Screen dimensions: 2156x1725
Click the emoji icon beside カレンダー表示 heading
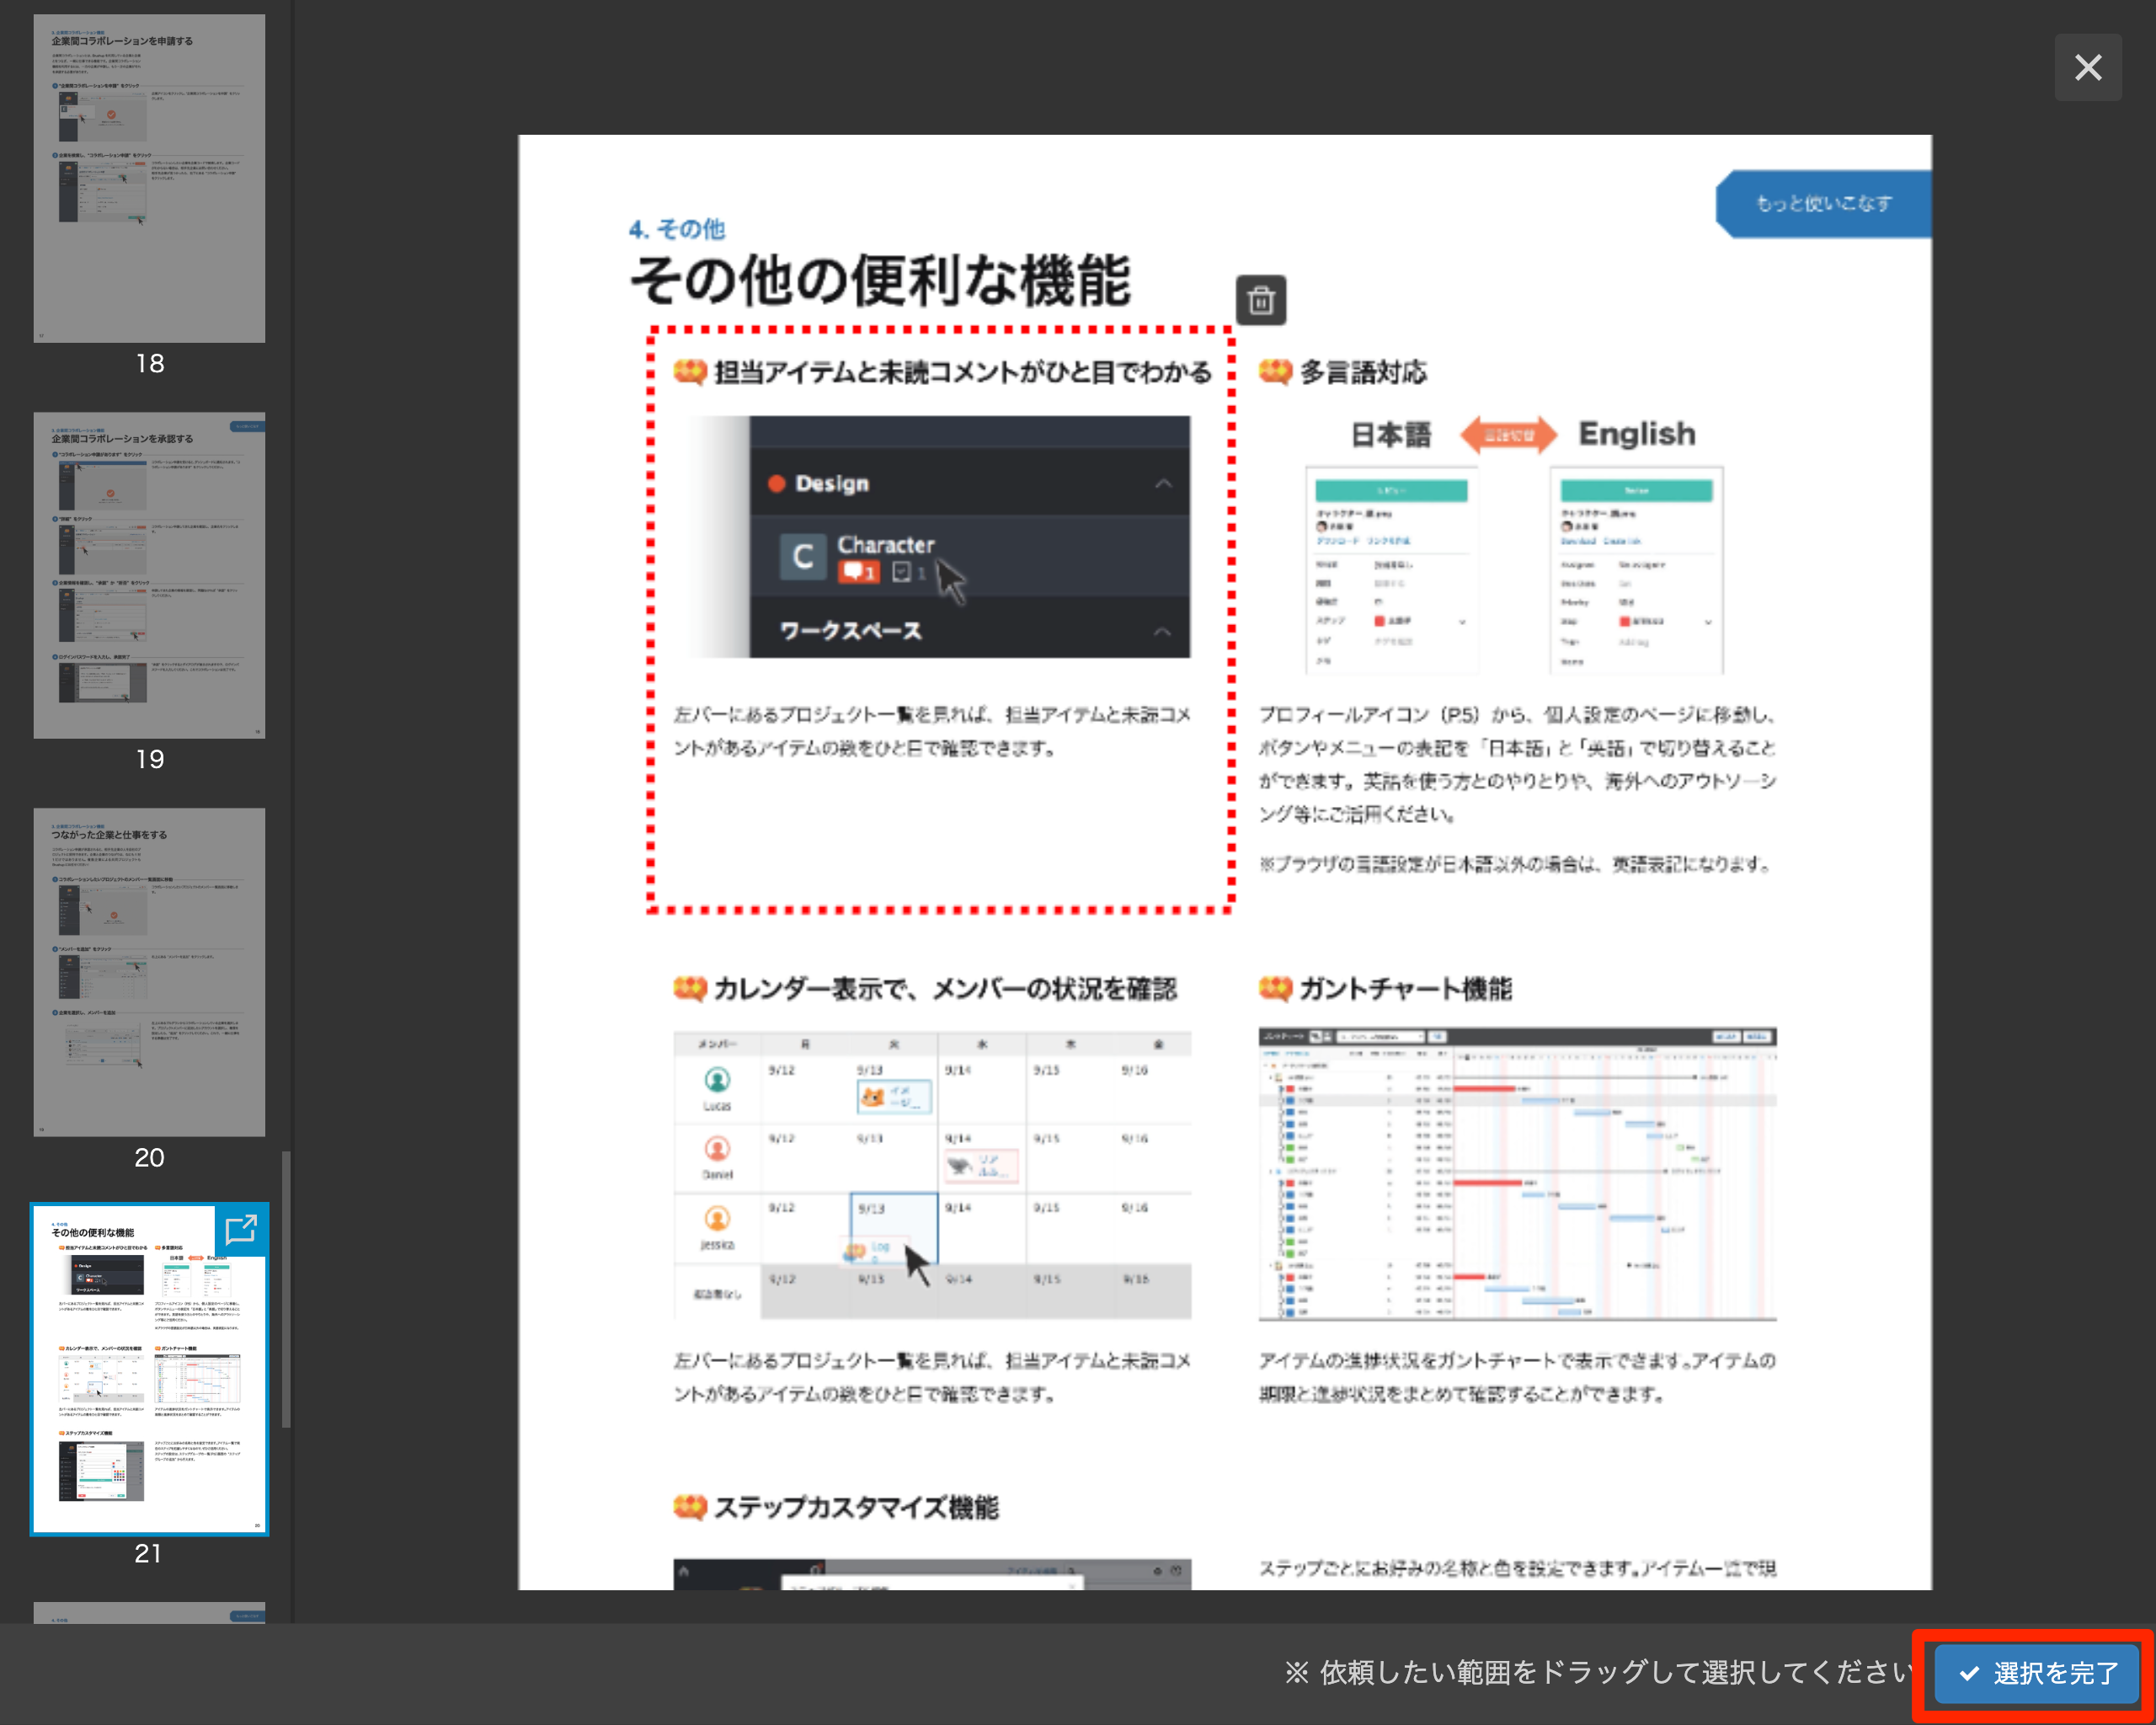point(689,988)
